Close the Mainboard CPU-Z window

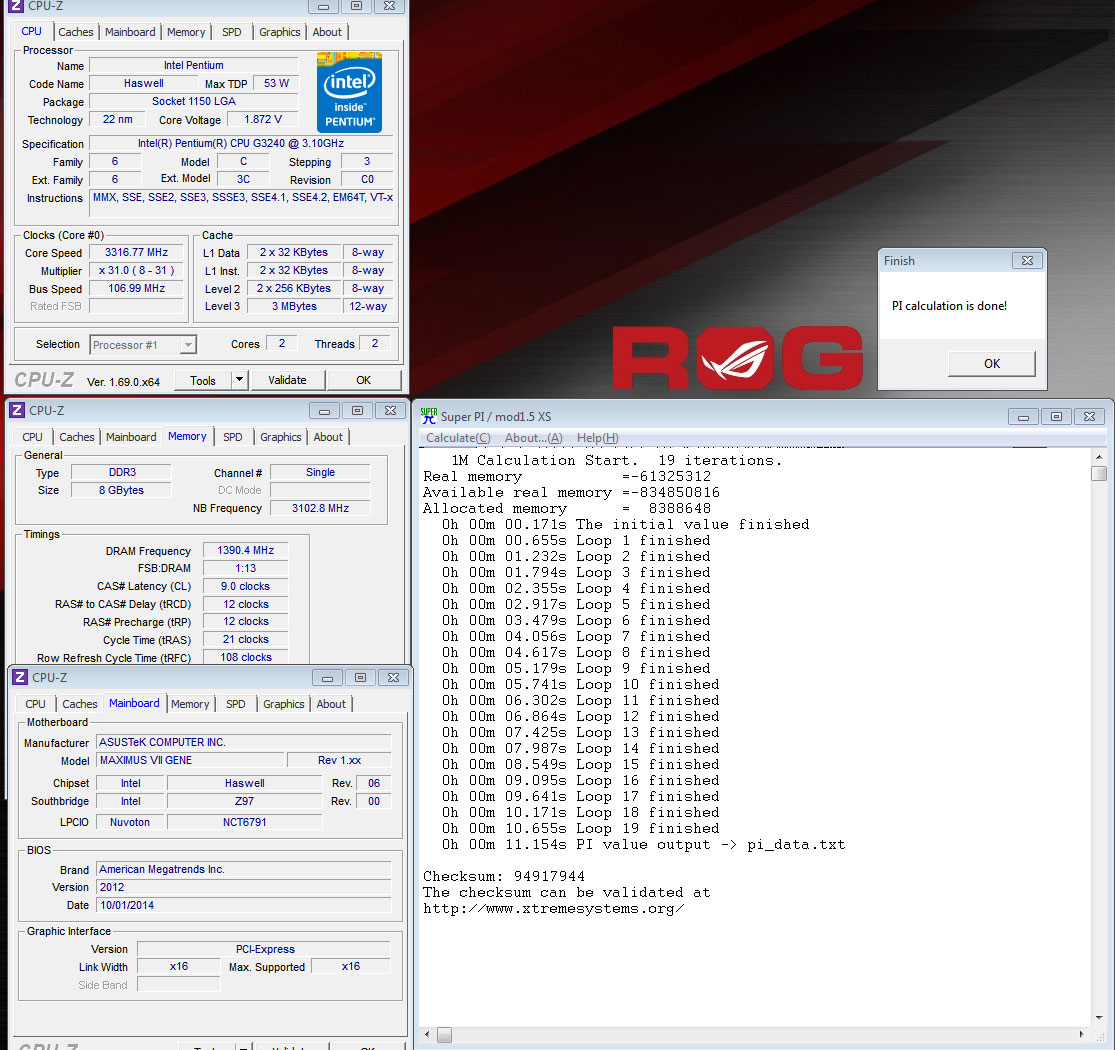(393, 677)
